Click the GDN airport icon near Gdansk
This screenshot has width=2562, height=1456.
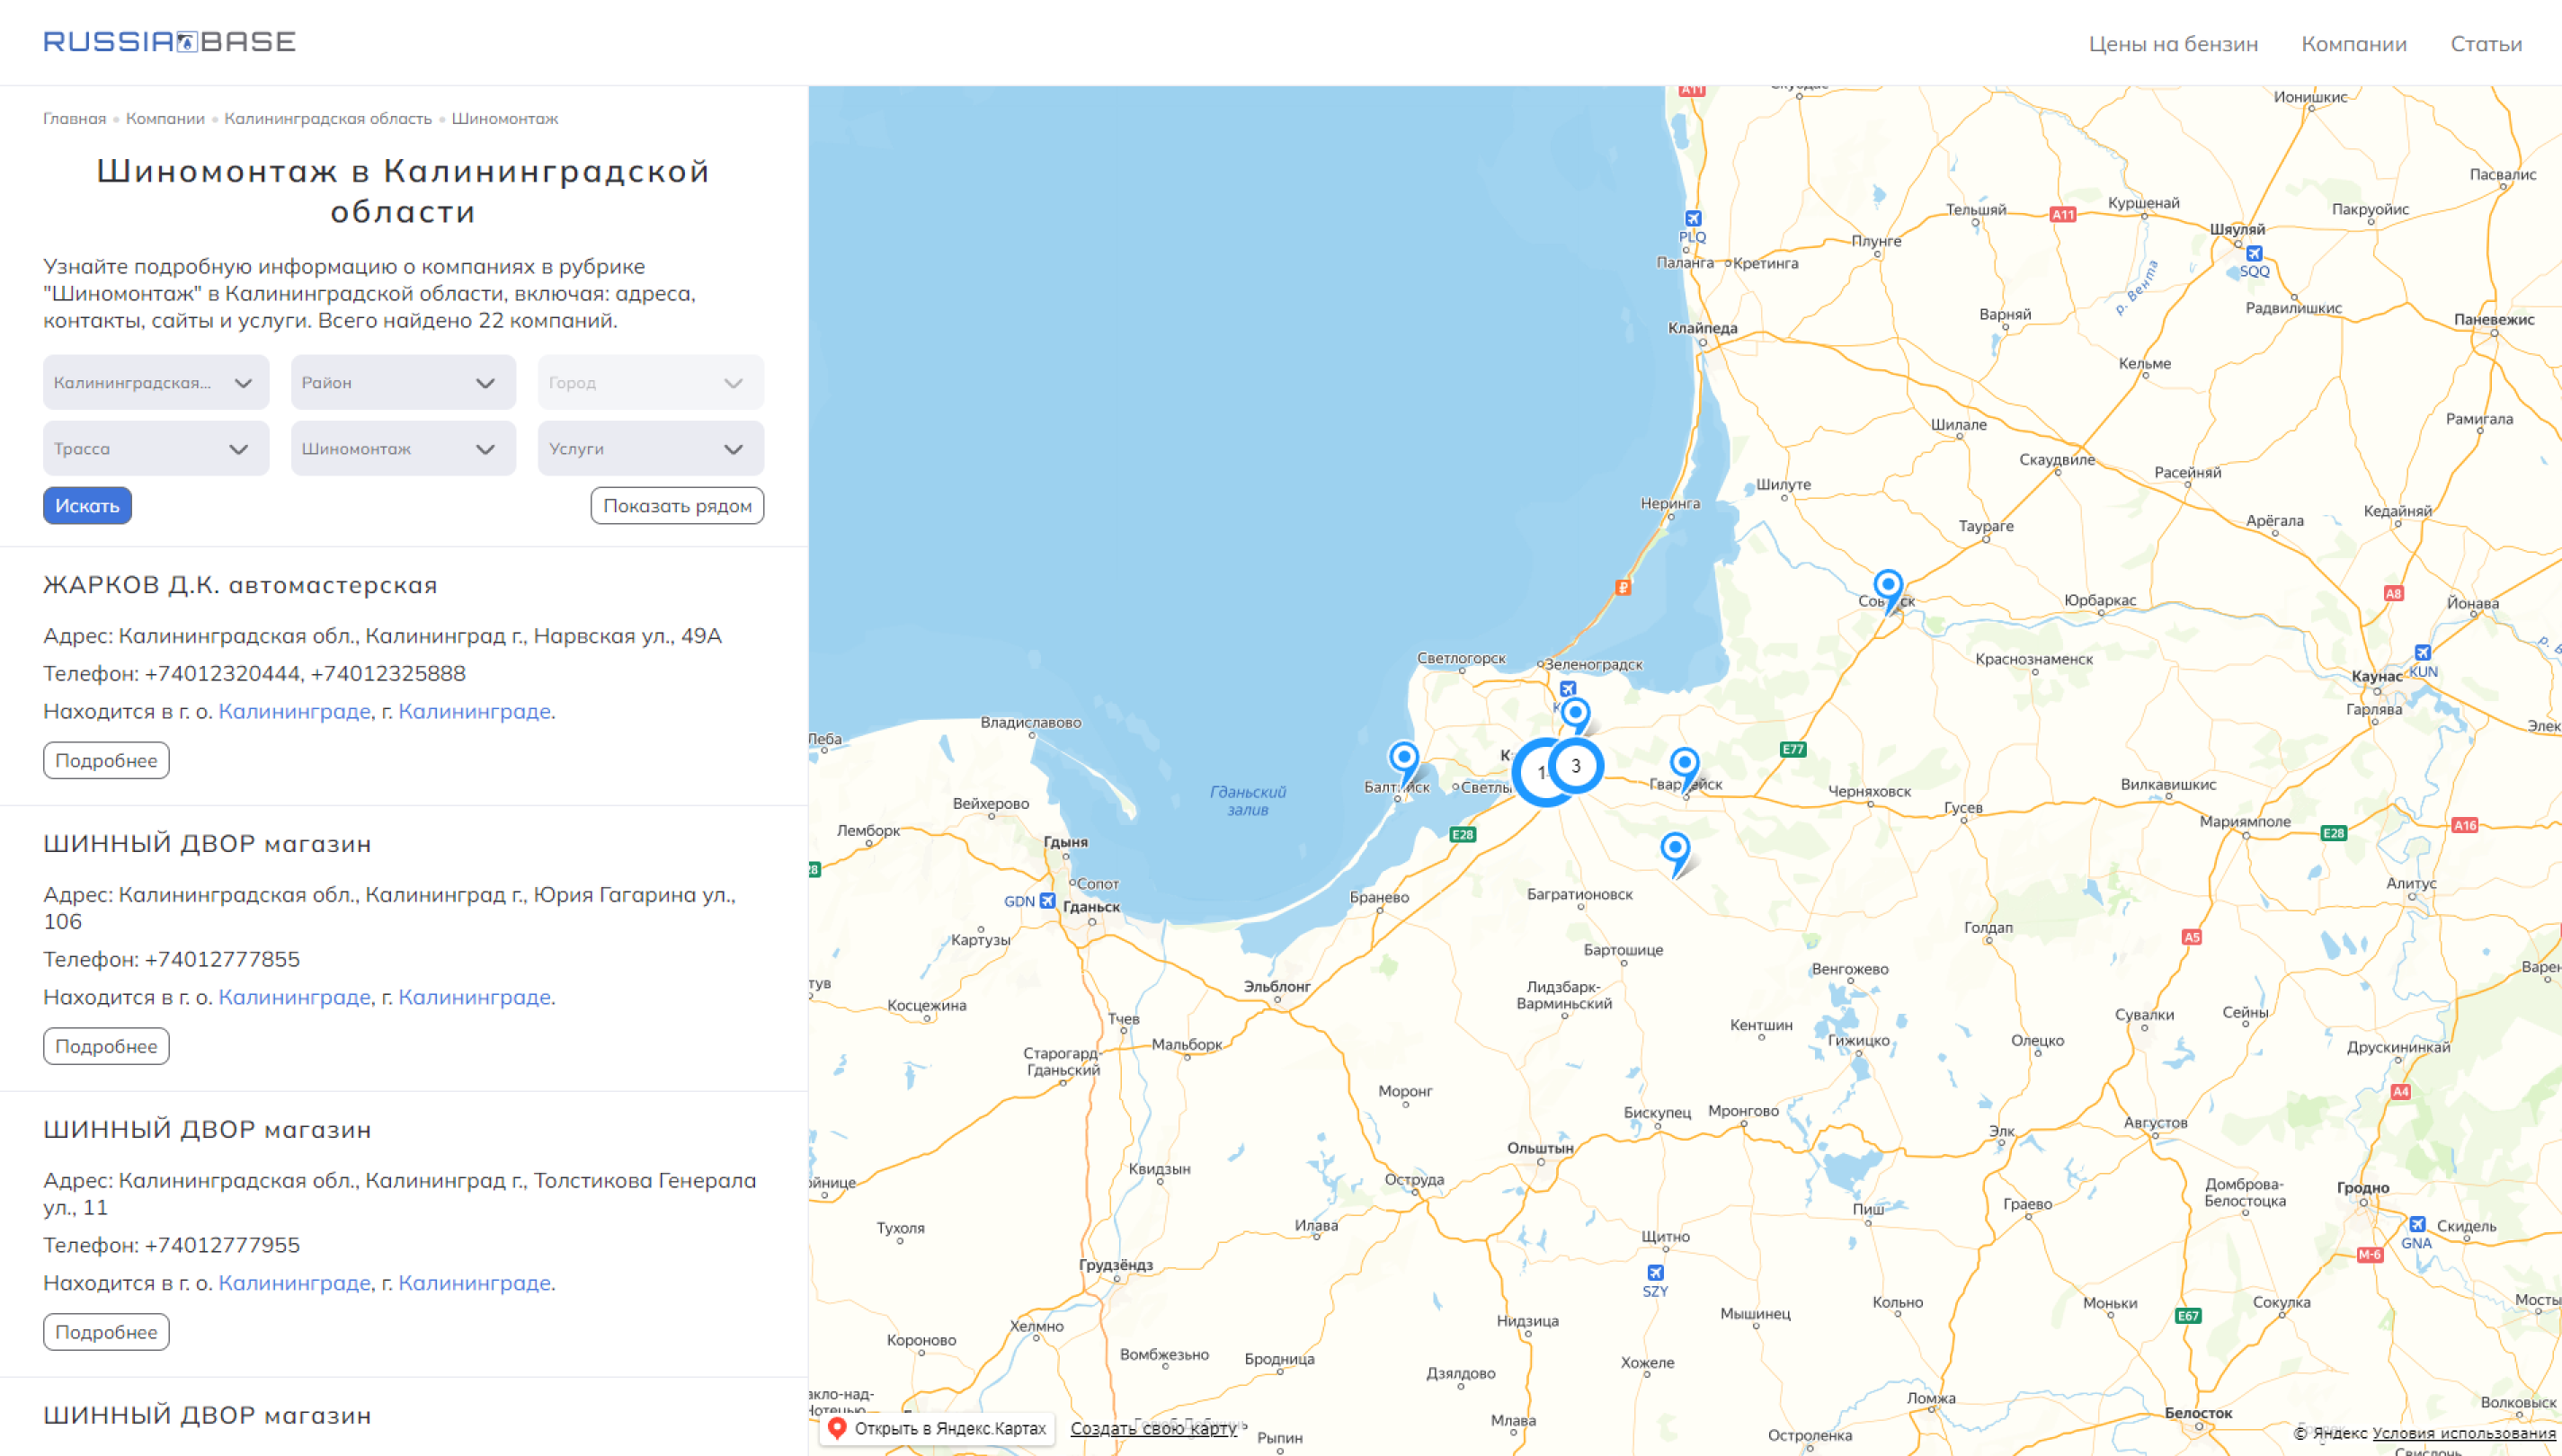pyautogui.click(x=1047, y=901)
